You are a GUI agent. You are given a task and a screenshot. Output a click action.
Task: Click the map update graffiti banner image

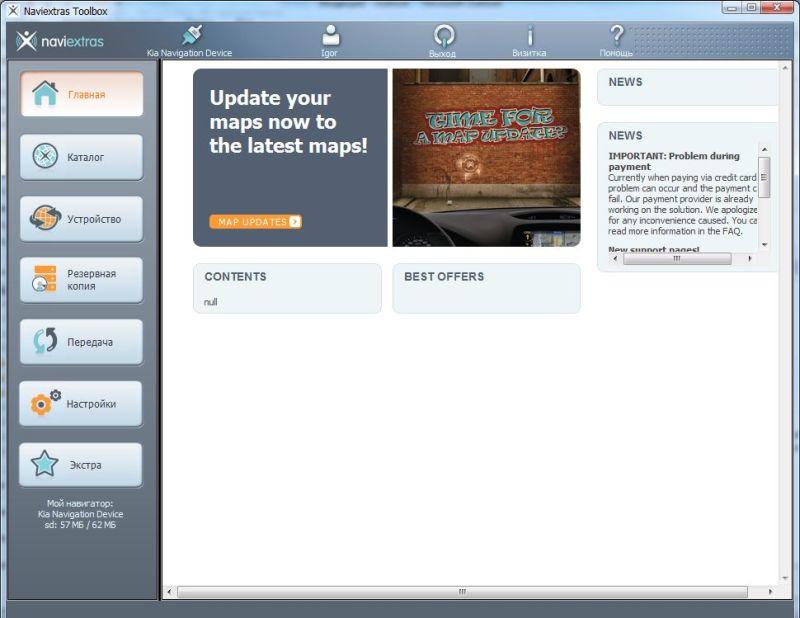pyautogui.click(x=486, y=157)
